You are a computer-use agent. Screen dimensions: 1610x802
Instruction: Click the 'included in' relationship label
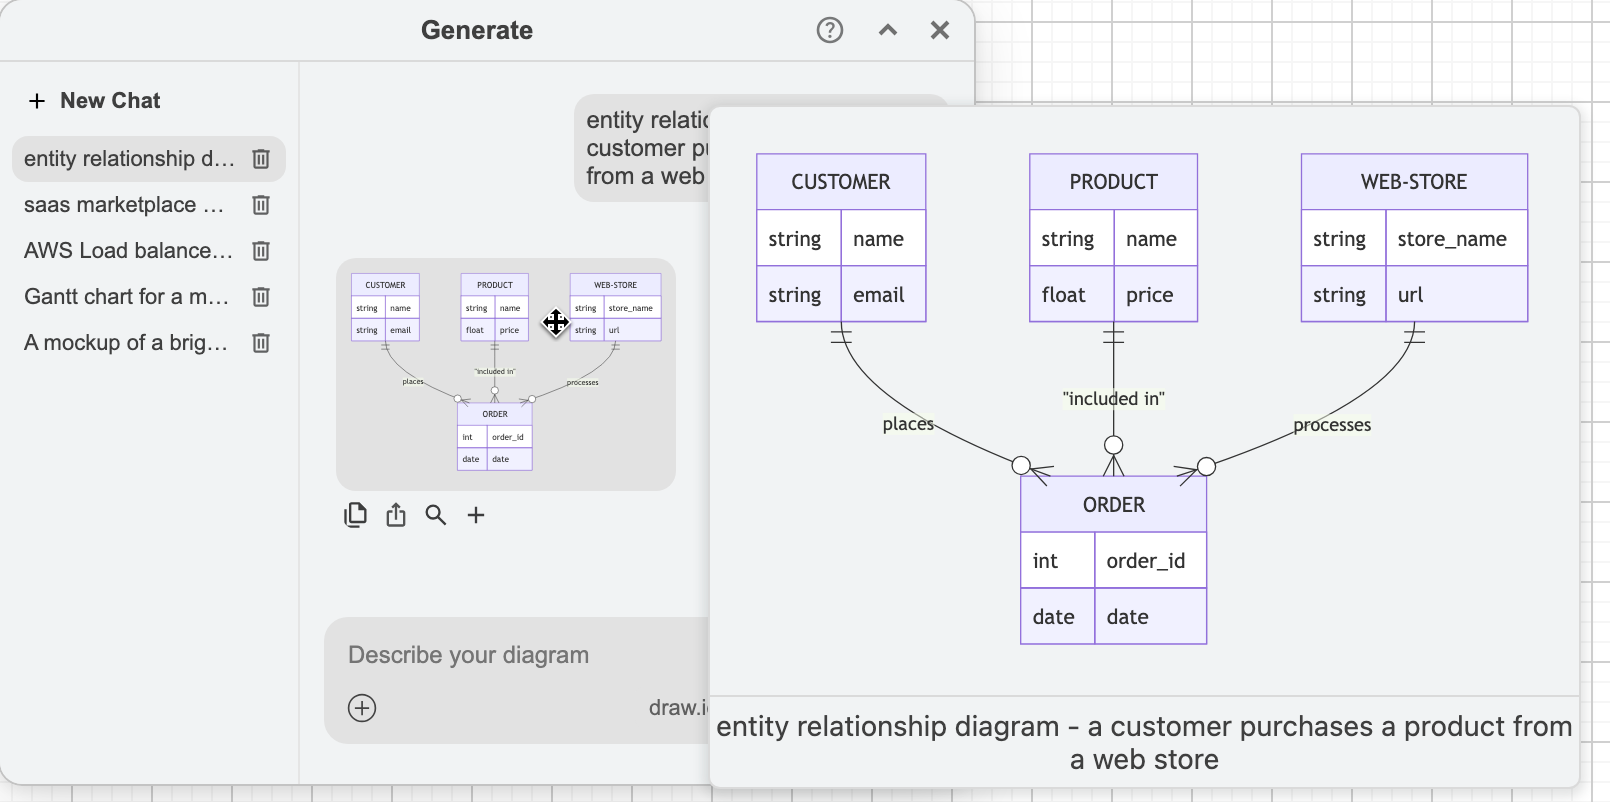tap(1114, 399)
